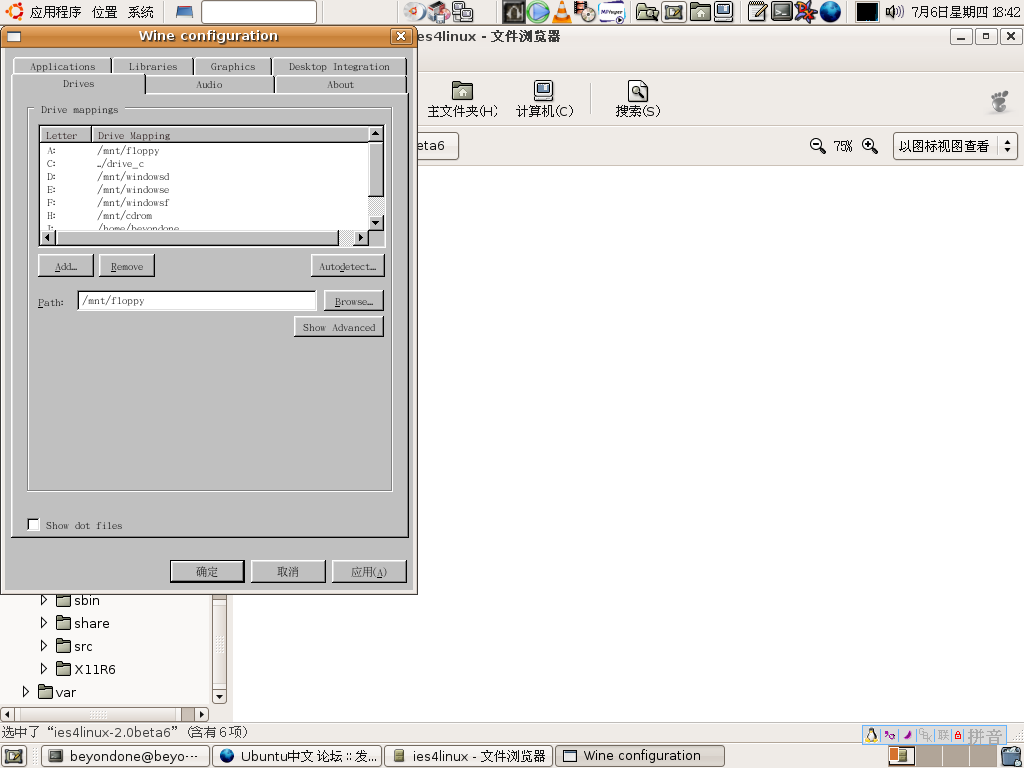Screen dimensions: 1024x768
Task: Open the terminal launcher in the top panel
Action: [781, 12]
